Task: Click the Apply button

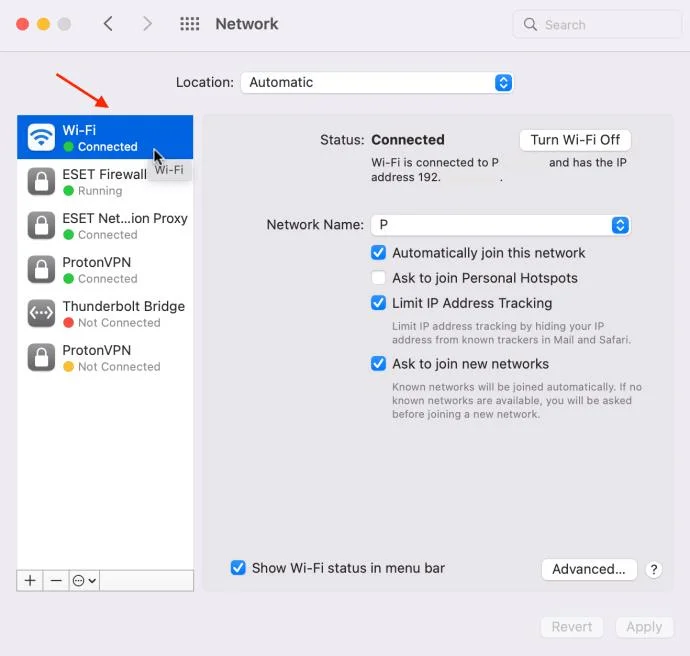Action: point(644,627)
